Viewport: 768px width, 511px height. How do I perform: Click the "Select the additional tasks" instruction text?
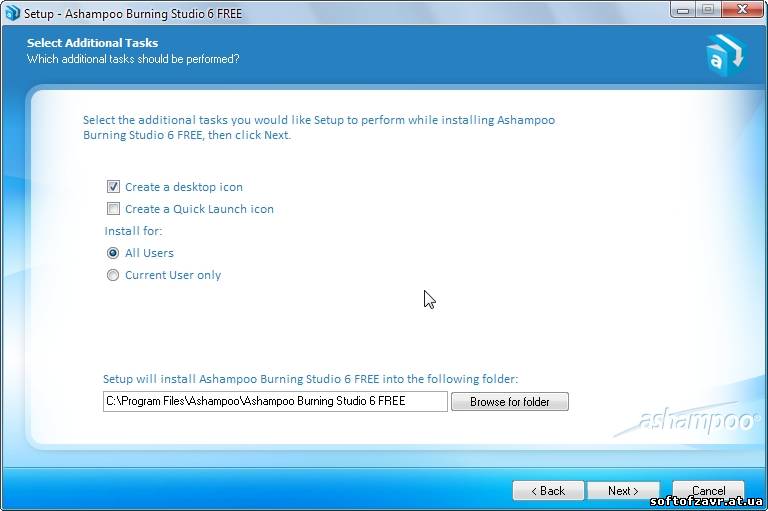pos(319,127)
